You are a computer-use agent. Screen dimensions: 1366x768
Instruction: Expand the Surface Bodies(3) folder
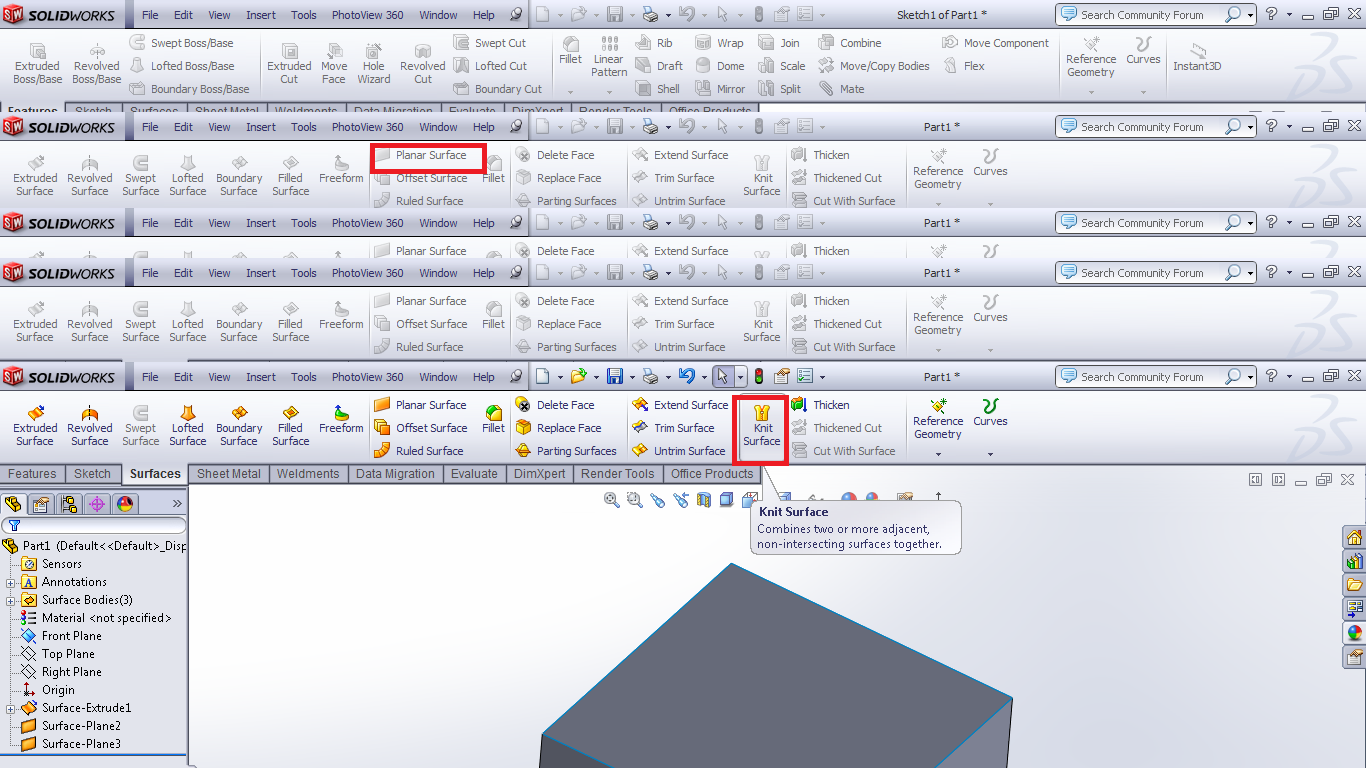tap(11, 600)
